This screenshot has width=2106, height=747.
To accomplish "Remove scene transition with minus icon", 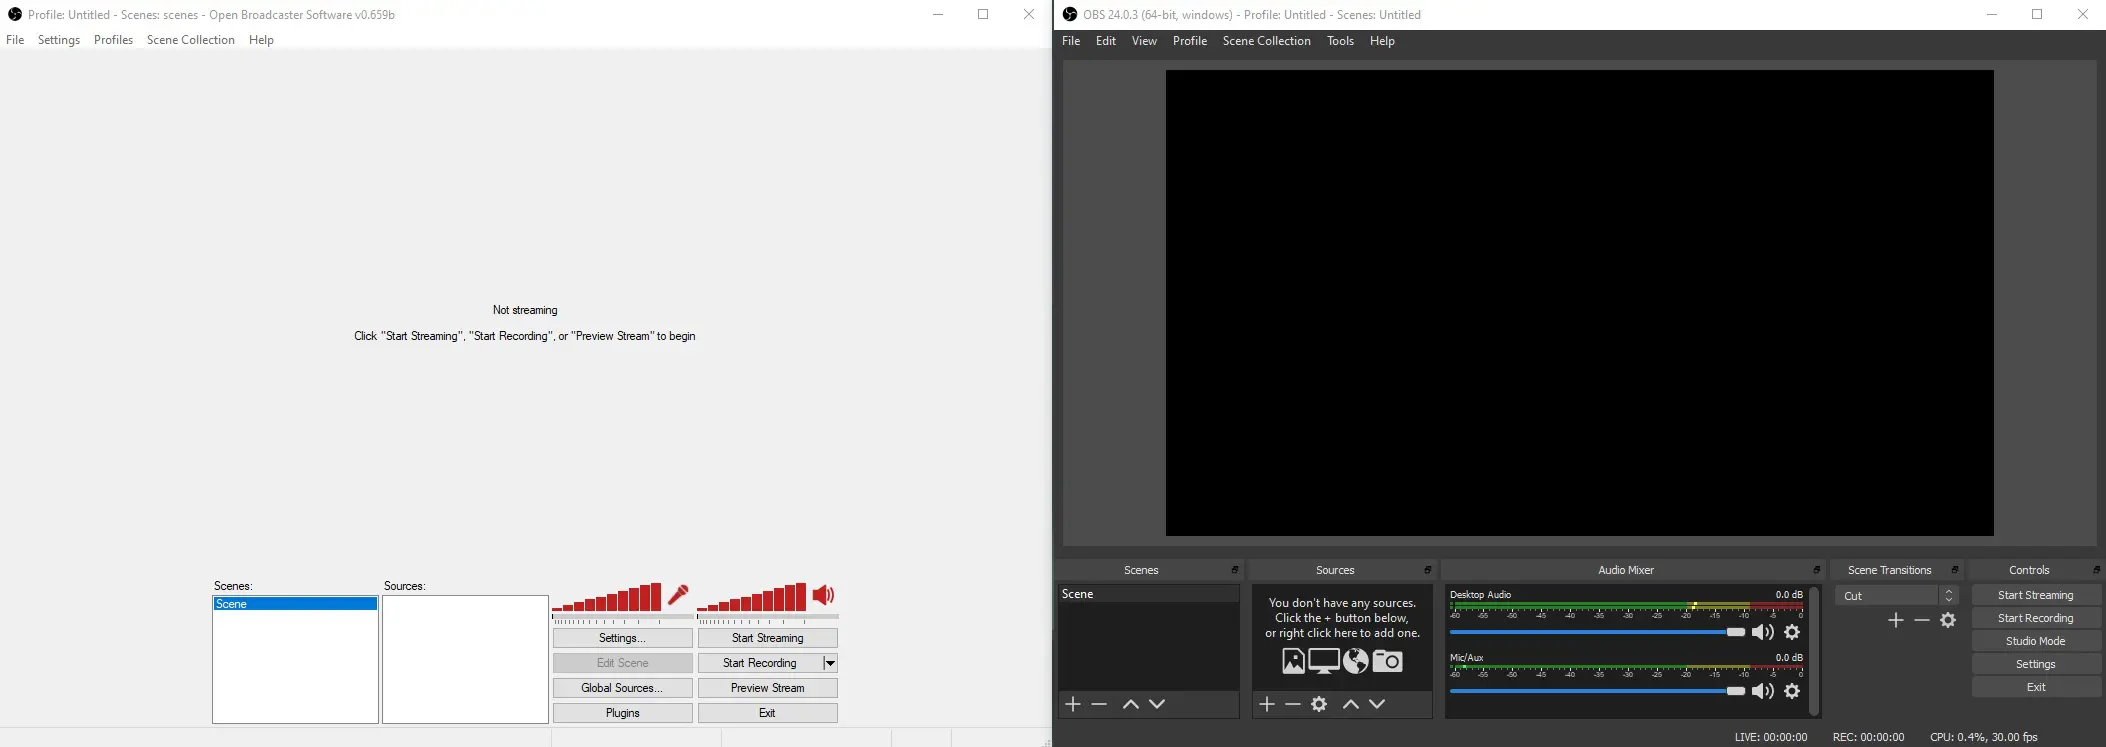I will tap(1922, 621).
